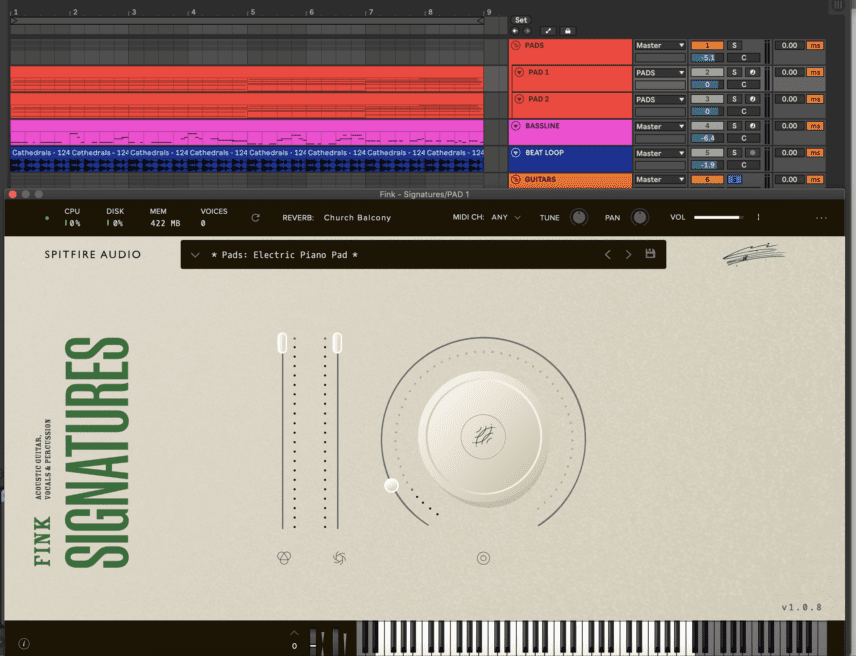Screen dimensions: 856x656
Task: Toggle the BEAT LOOP track activator button 5
Action: tap(707, 152)
